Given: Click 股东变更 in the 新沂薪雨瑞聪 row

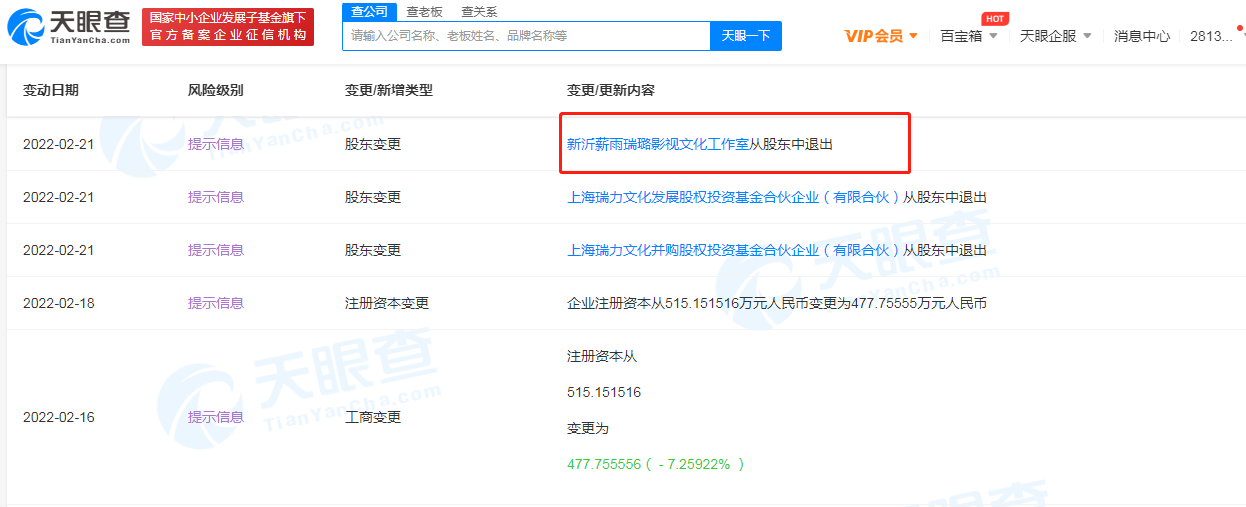Looking at the screenshot, I should click(373, 144).
